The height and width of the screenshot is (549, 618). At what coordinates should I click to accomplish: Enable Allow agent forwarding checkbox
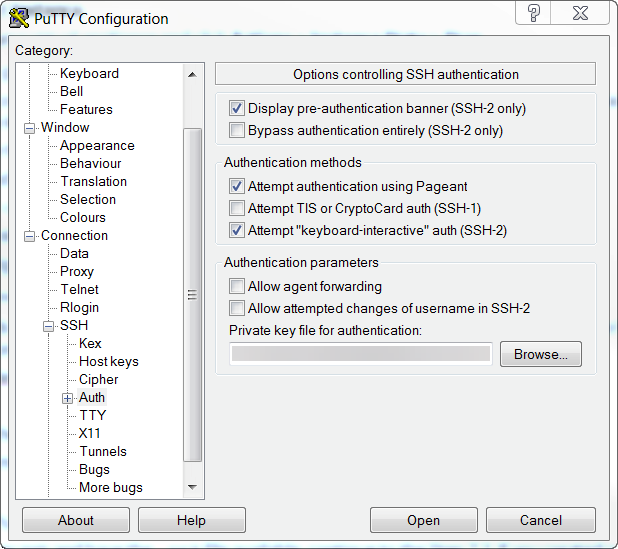pyautogui.click(x=236, y=286)
